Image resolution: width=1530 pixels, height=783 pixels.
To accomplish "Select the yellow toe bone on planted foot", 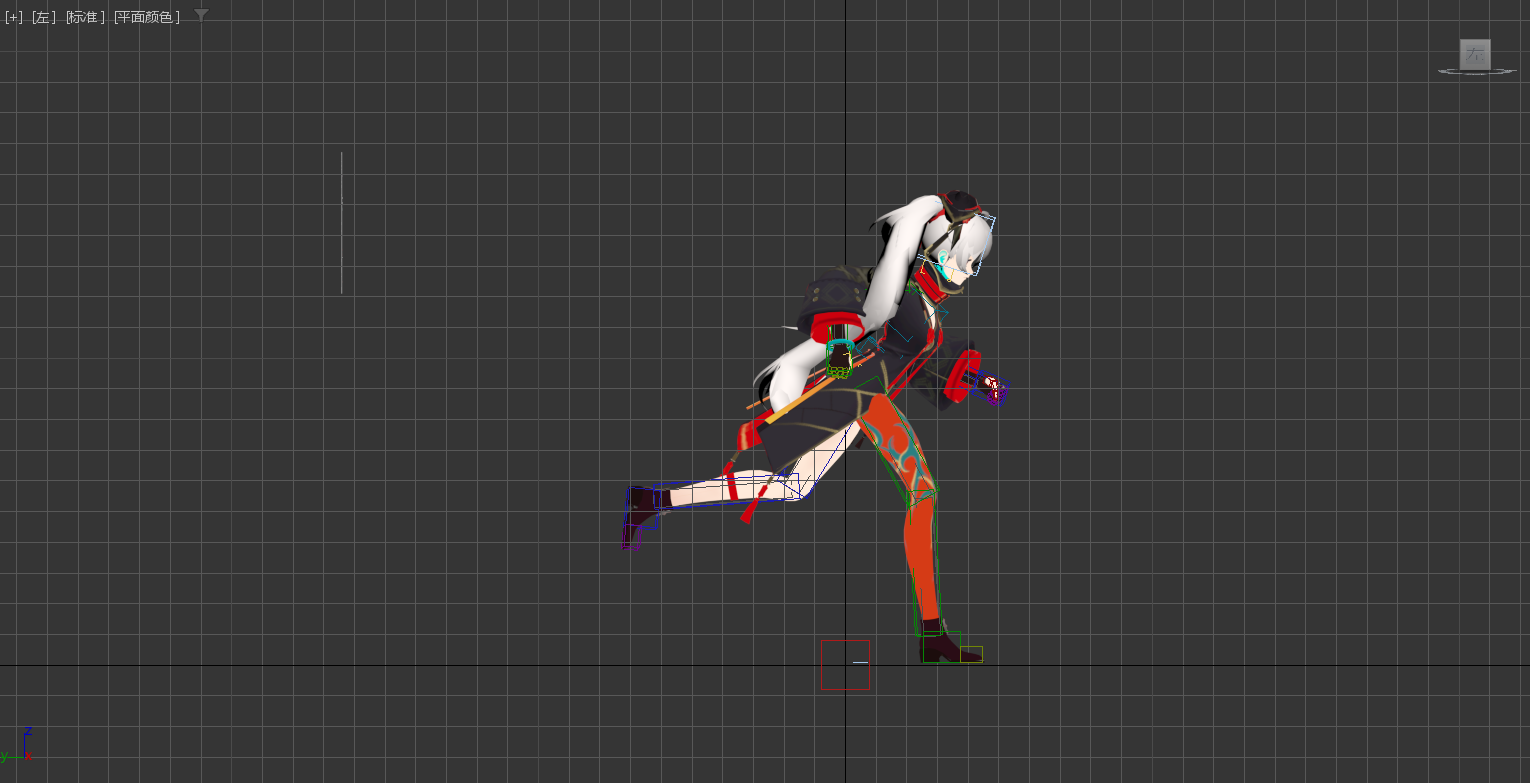I will 971,654.
